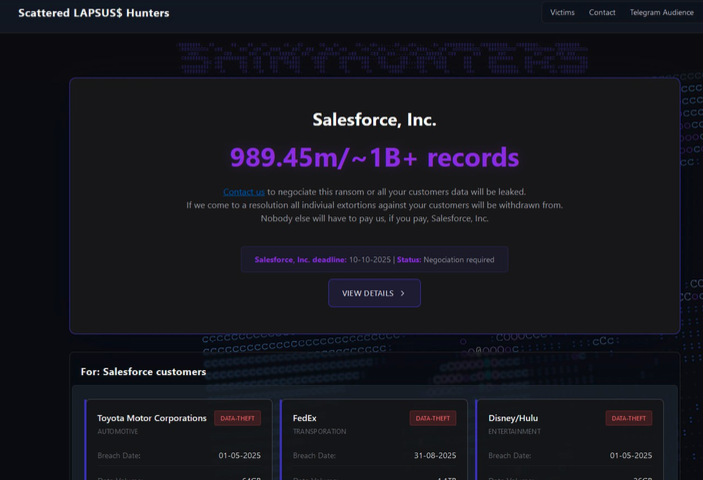Viewport: 703px width, 480px height.
Task: Open the Contact page in header
Action: 602,13
